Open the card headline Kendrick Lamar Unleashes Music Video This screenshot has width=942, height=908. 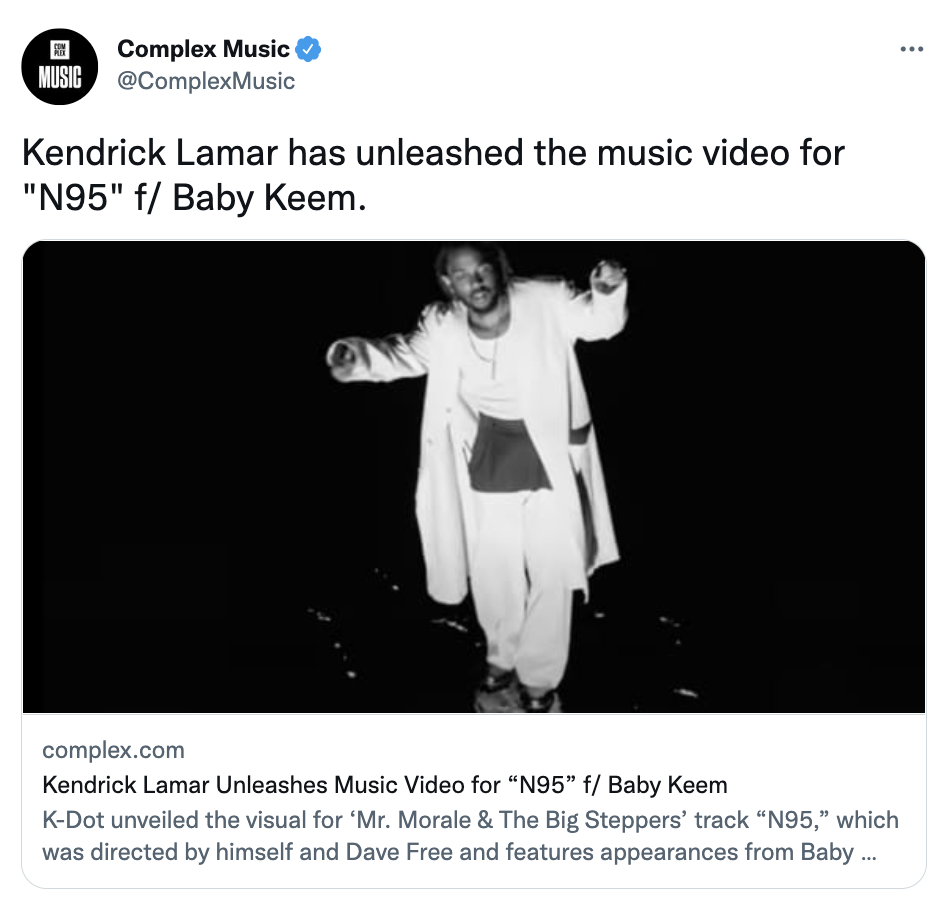click(x=384, y=785)
